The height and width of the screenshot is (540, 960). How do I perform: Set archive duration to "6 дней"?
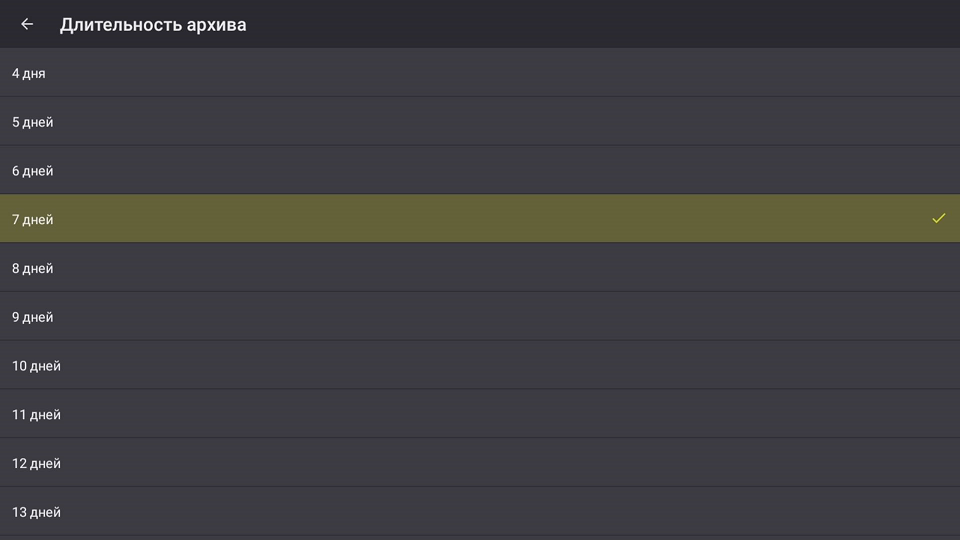(x=480, y=171)
